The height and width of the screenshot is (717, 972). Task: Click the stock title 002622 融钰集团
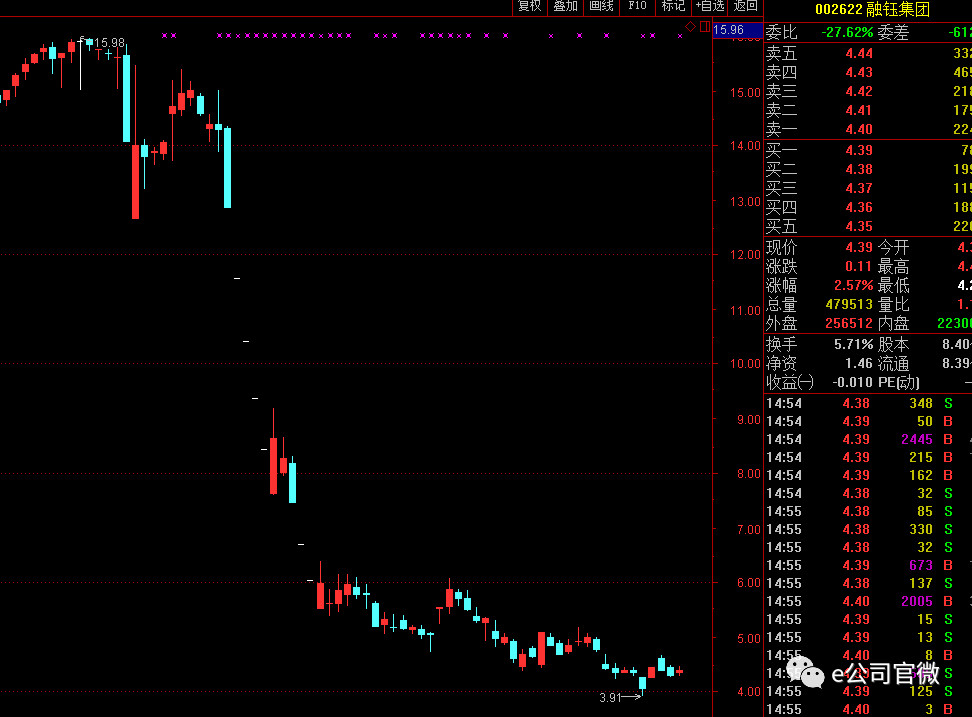[872, 10]
